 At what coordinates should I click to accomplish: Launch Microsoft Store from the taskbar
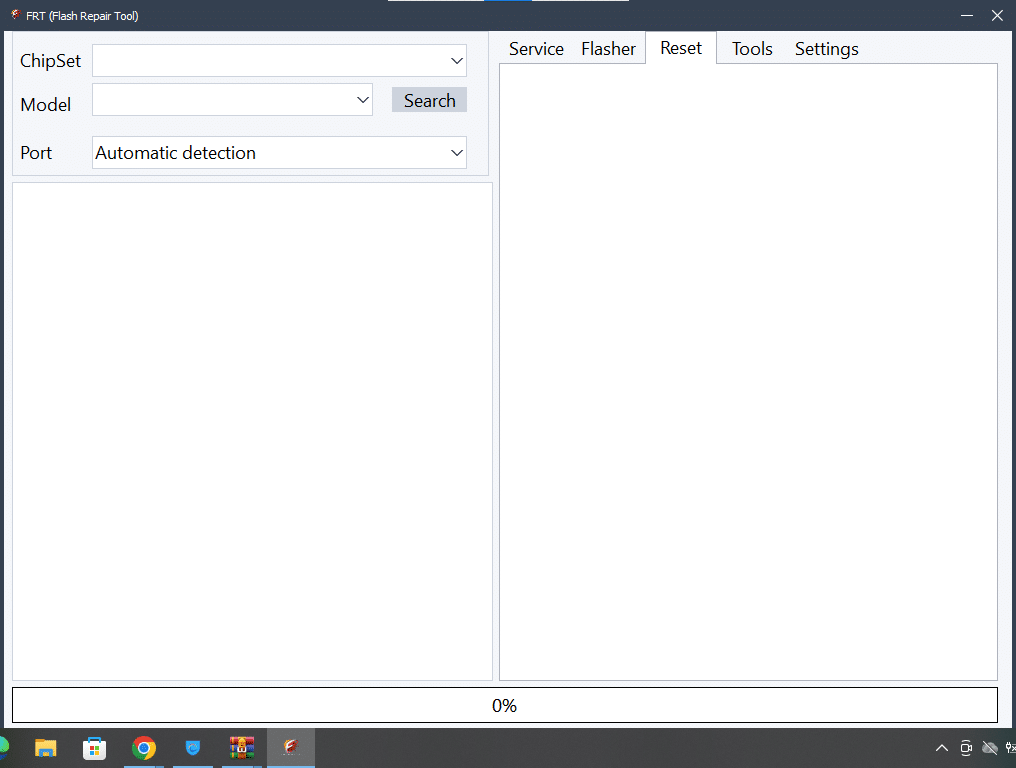pyautogui.click(x=95, y=748)
